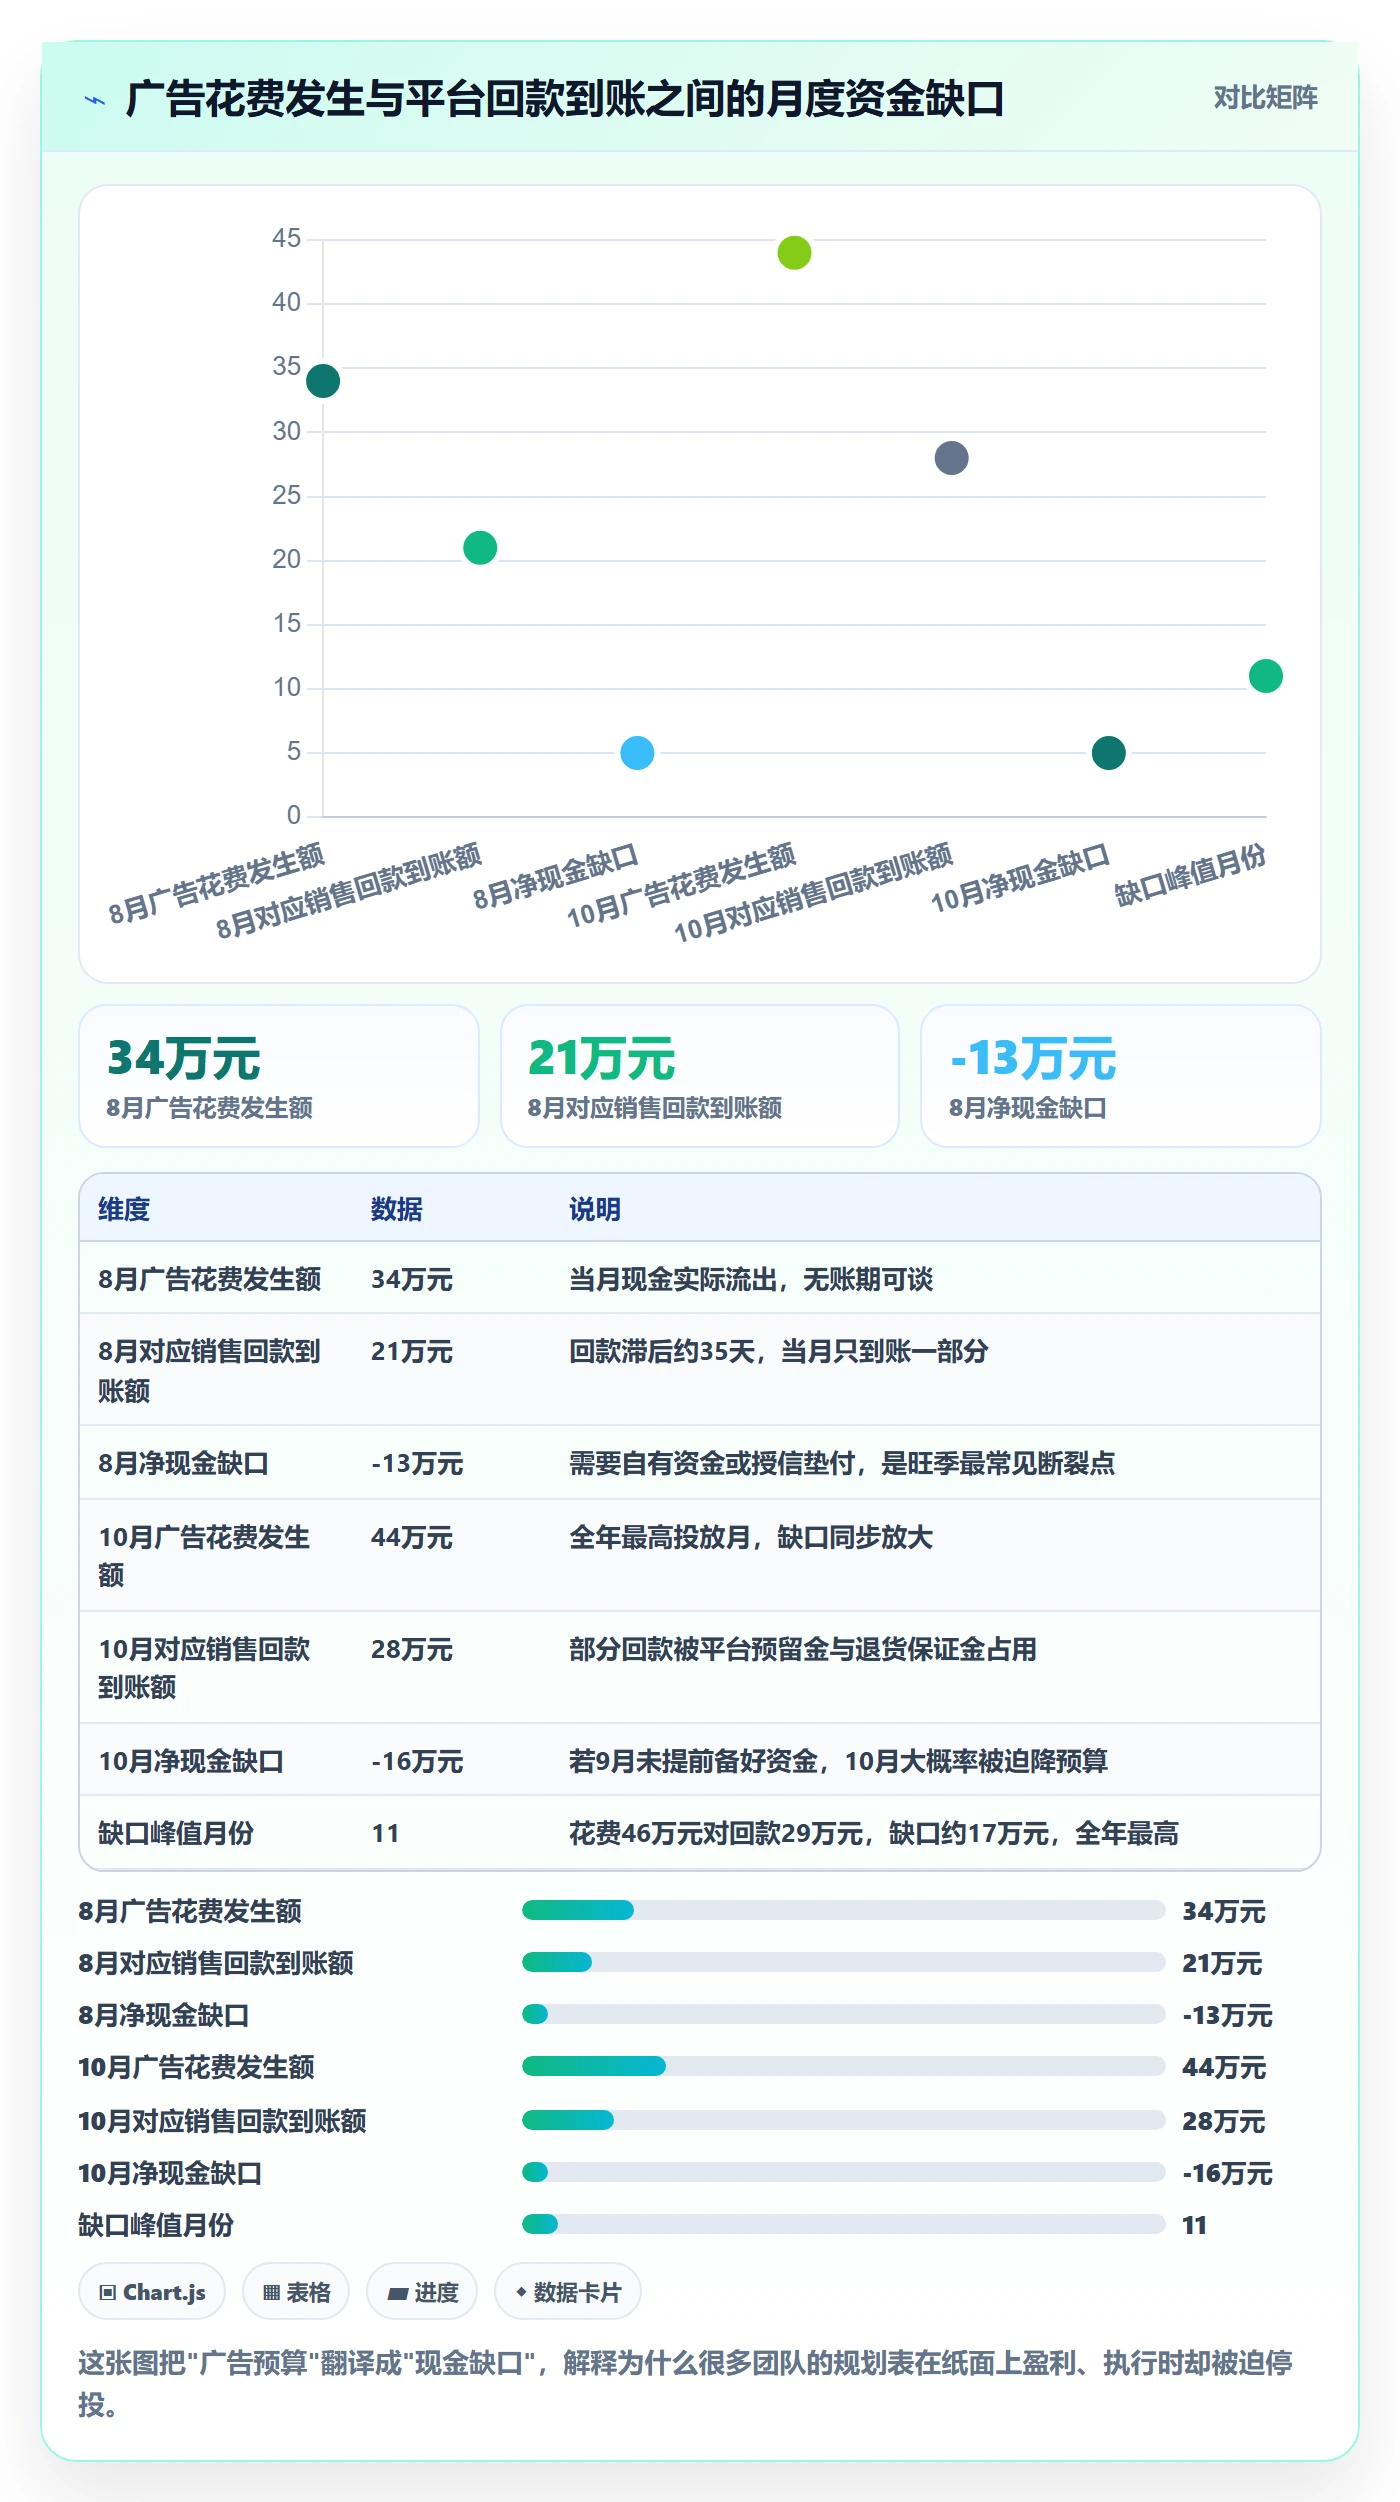Click the -16万元 table cell
This screenshot has width=1400, height=2502.
[417, 1761]
